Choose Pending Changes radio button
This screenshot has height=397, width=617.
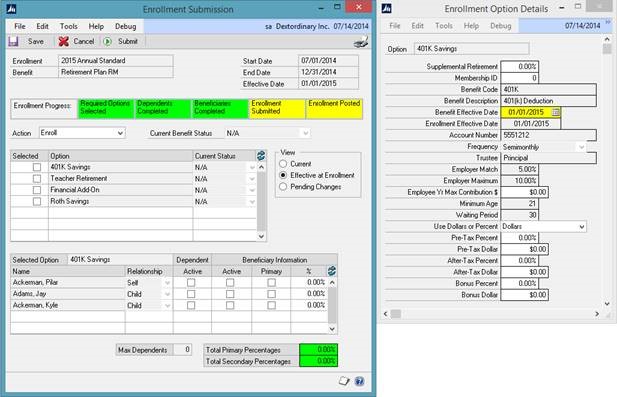283,186
